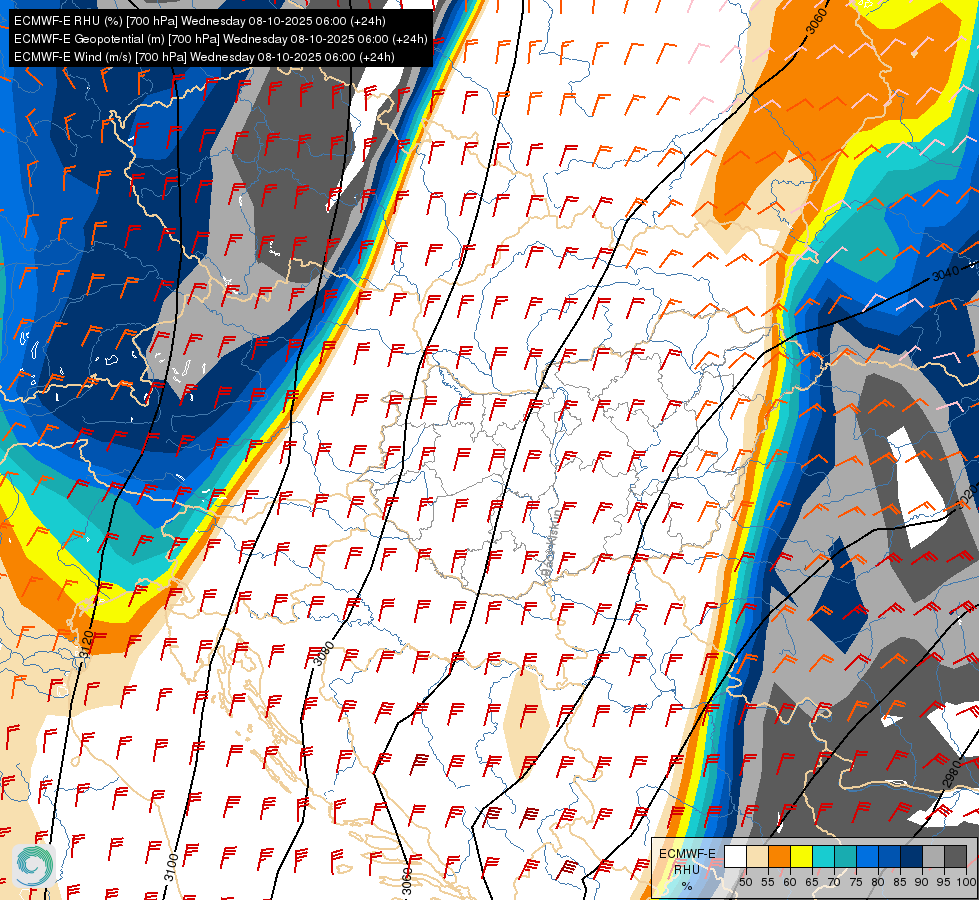Viewport: 979px width, 900px height.
Task: Click the ECMWF-E label in the legend
Action: pos(687,853)
